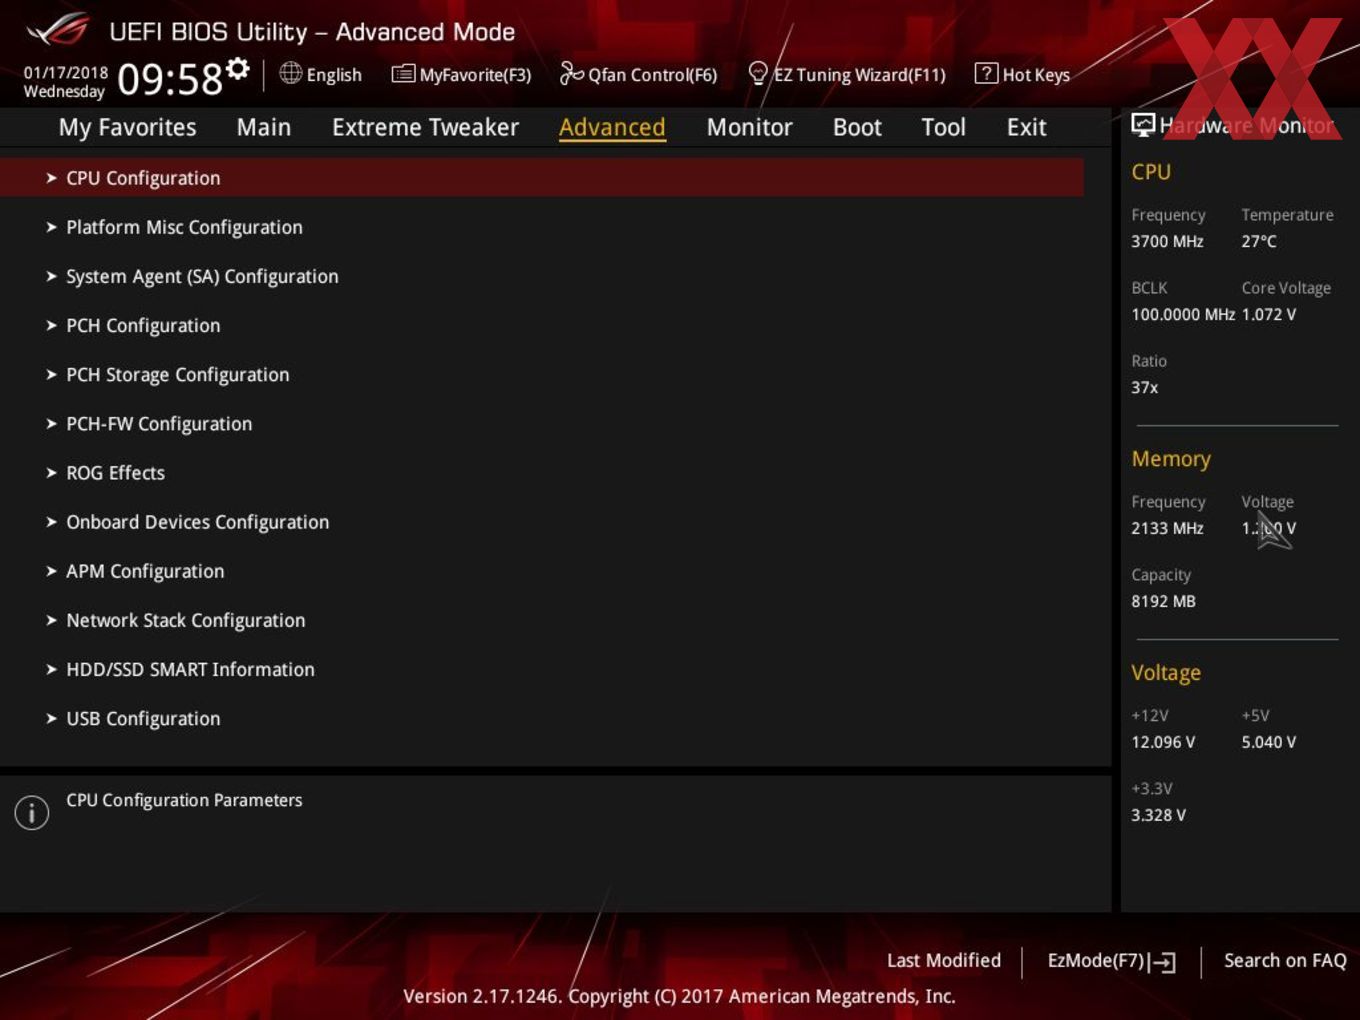The height and width of the screenshot is (1020, 1360).
Task: Expand arrow beside System Agent Configuration
Action: click(51, 276)
